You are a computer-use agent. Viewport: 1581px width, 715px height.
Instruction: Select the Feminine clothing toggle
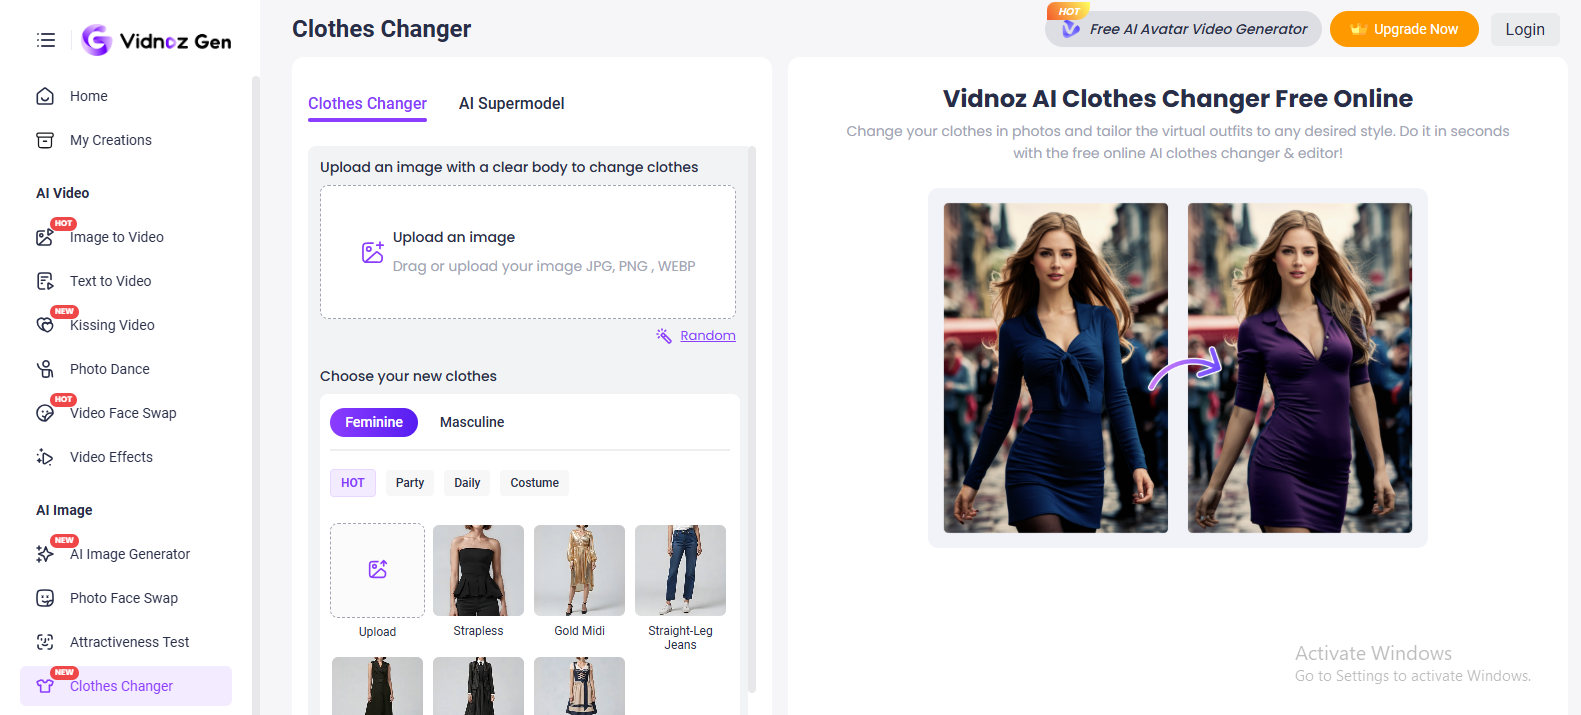tap(374, 422)
